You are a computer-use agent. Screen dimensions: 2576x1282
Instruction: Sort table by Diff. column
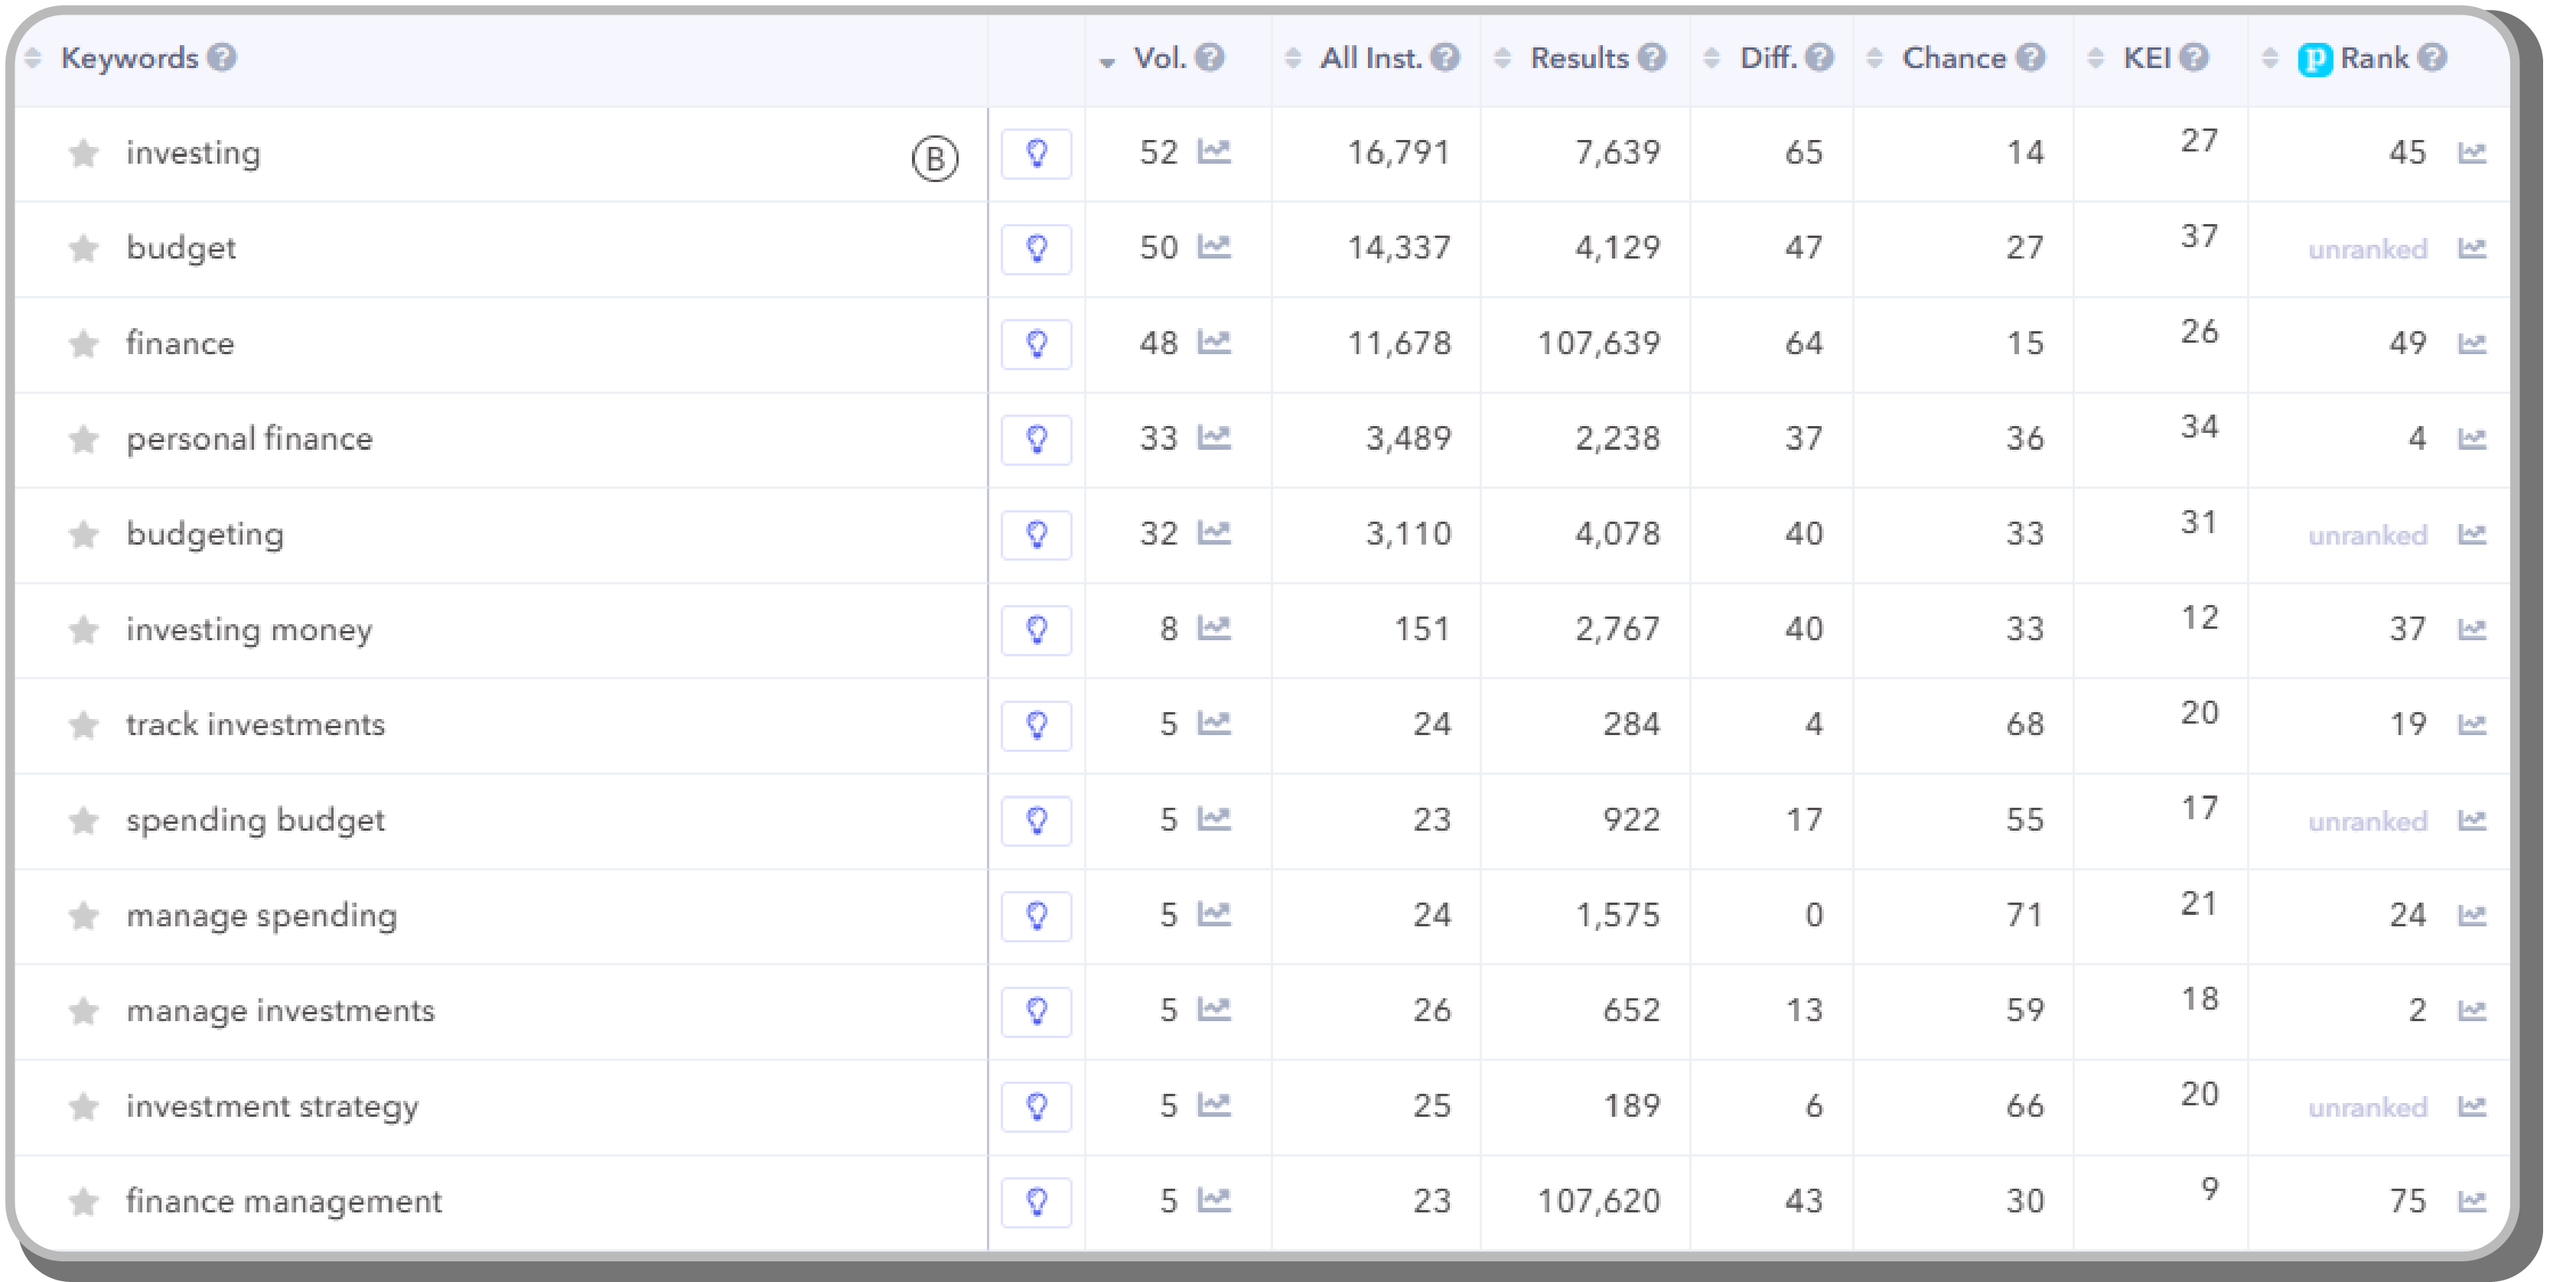(x=1712, y=58)
